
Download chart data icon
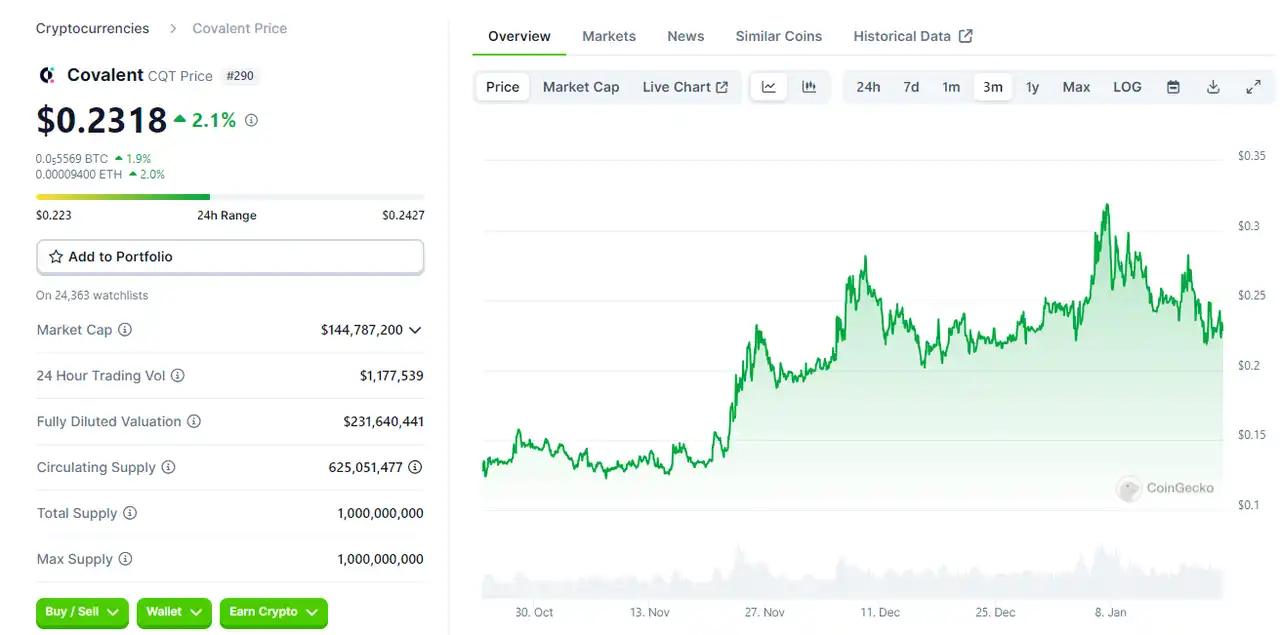[1213, 87]
